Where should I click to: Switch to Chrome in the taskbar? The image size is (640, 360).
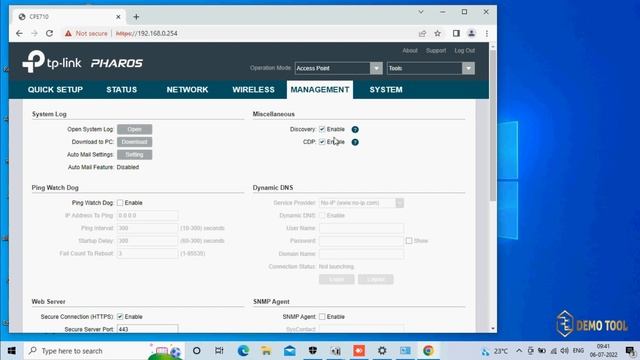pyautogui.click(x=428, y=351)
